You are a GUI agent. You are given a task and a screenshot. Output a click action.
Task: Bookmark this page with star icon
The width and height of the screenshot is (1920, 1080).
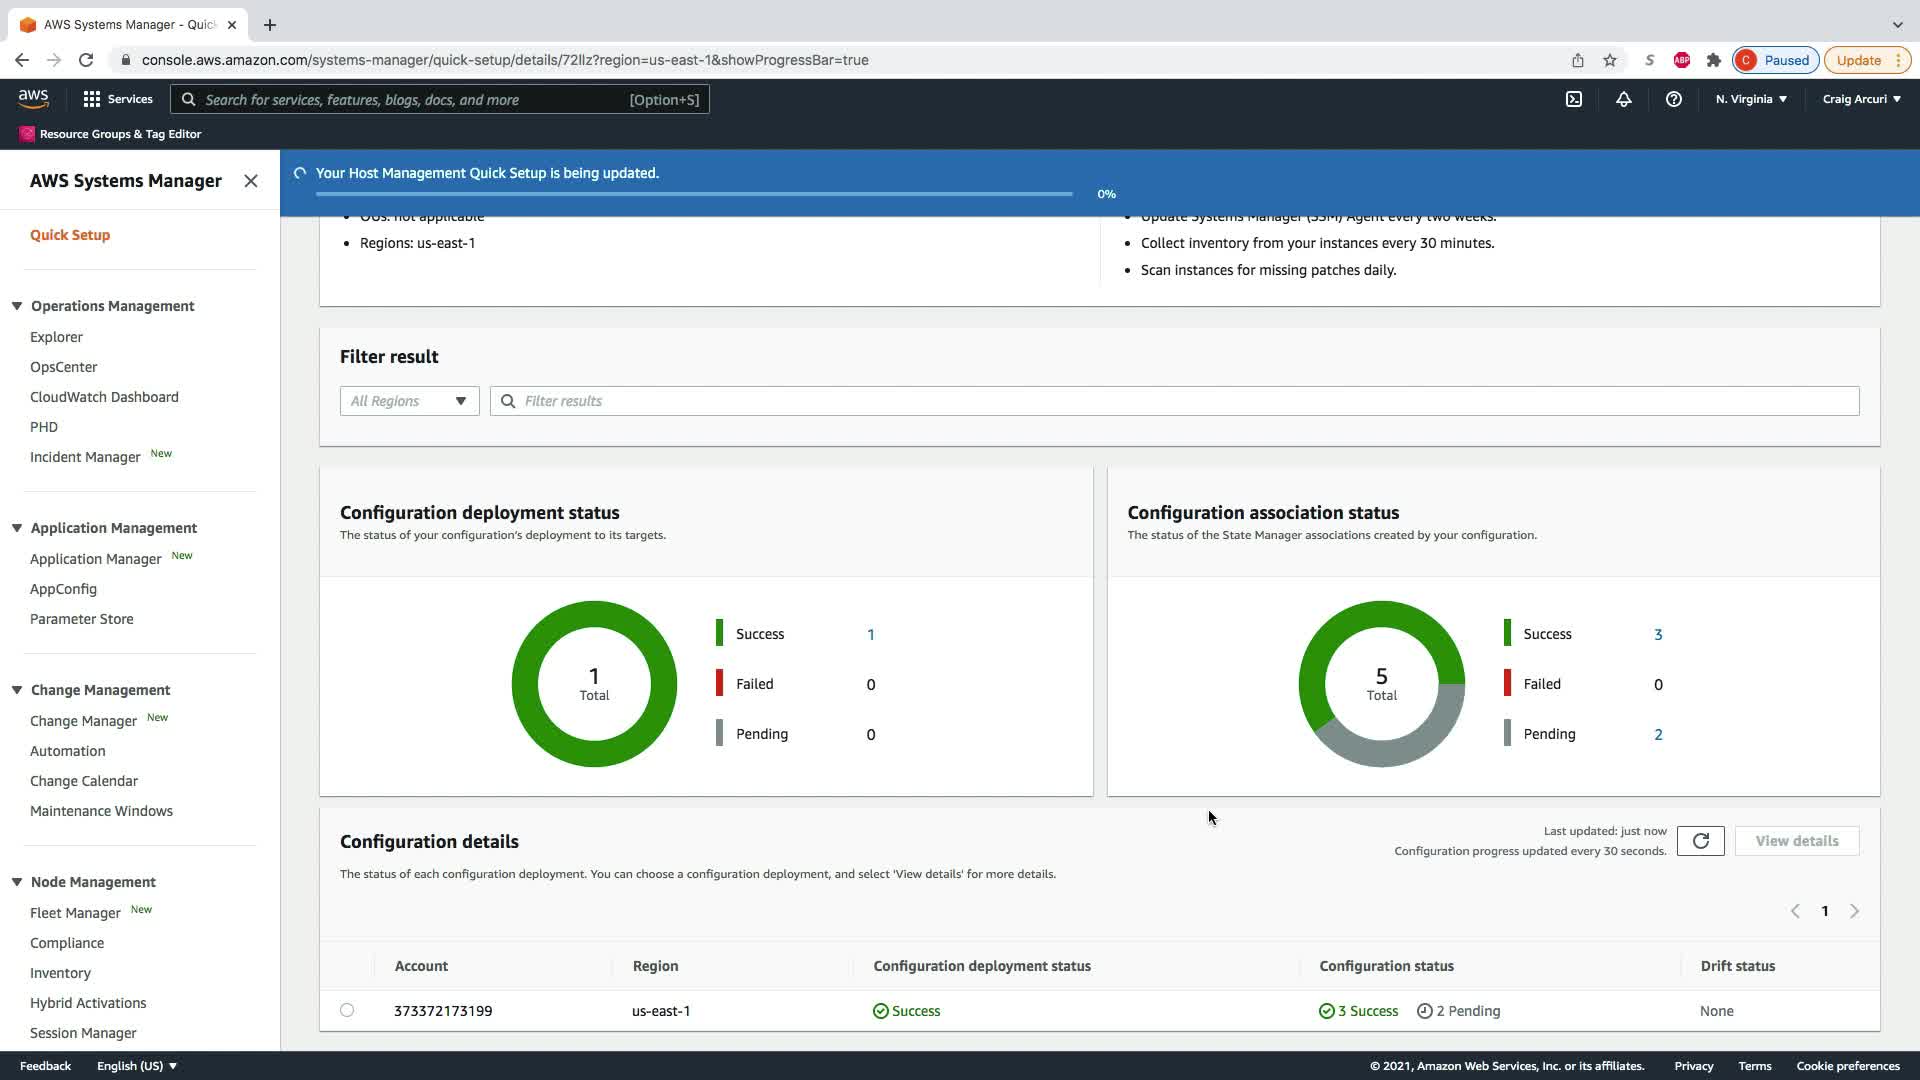(x=1610, y=60)
